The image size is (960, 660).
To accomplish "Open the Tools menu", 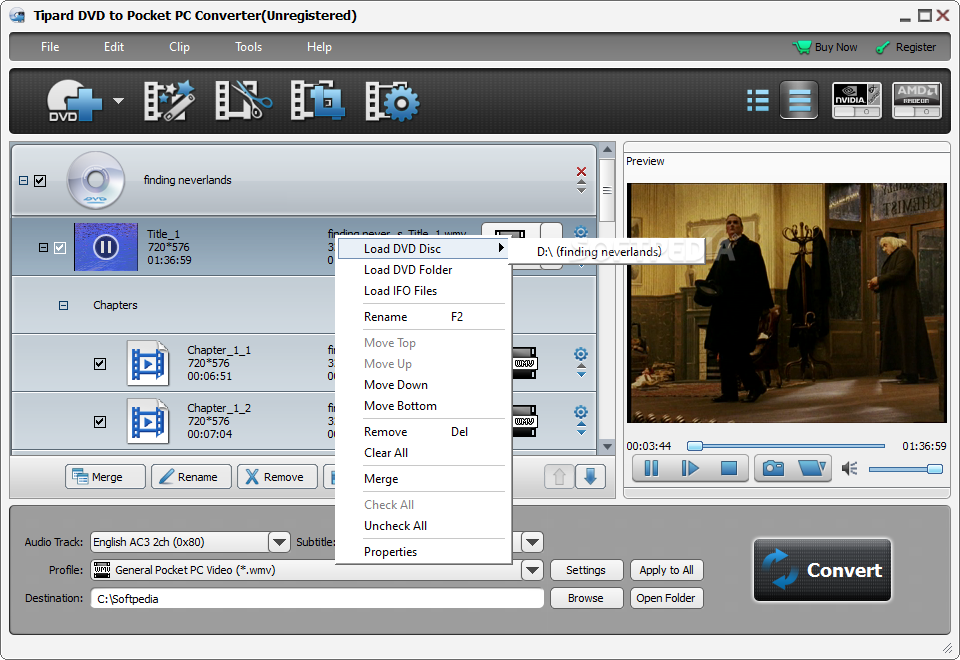I will 249,47.
